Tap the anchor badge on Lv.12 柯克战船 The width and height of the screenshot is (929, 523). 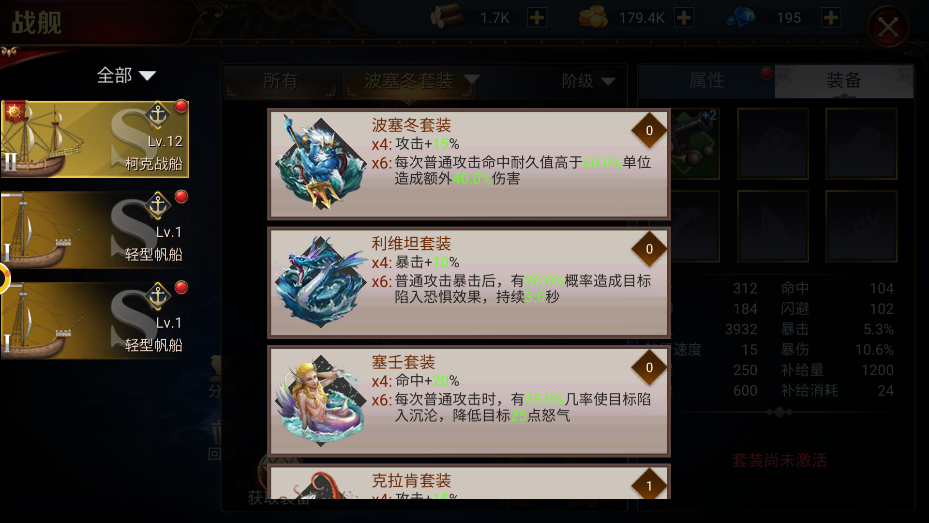[x=158, y=114]
